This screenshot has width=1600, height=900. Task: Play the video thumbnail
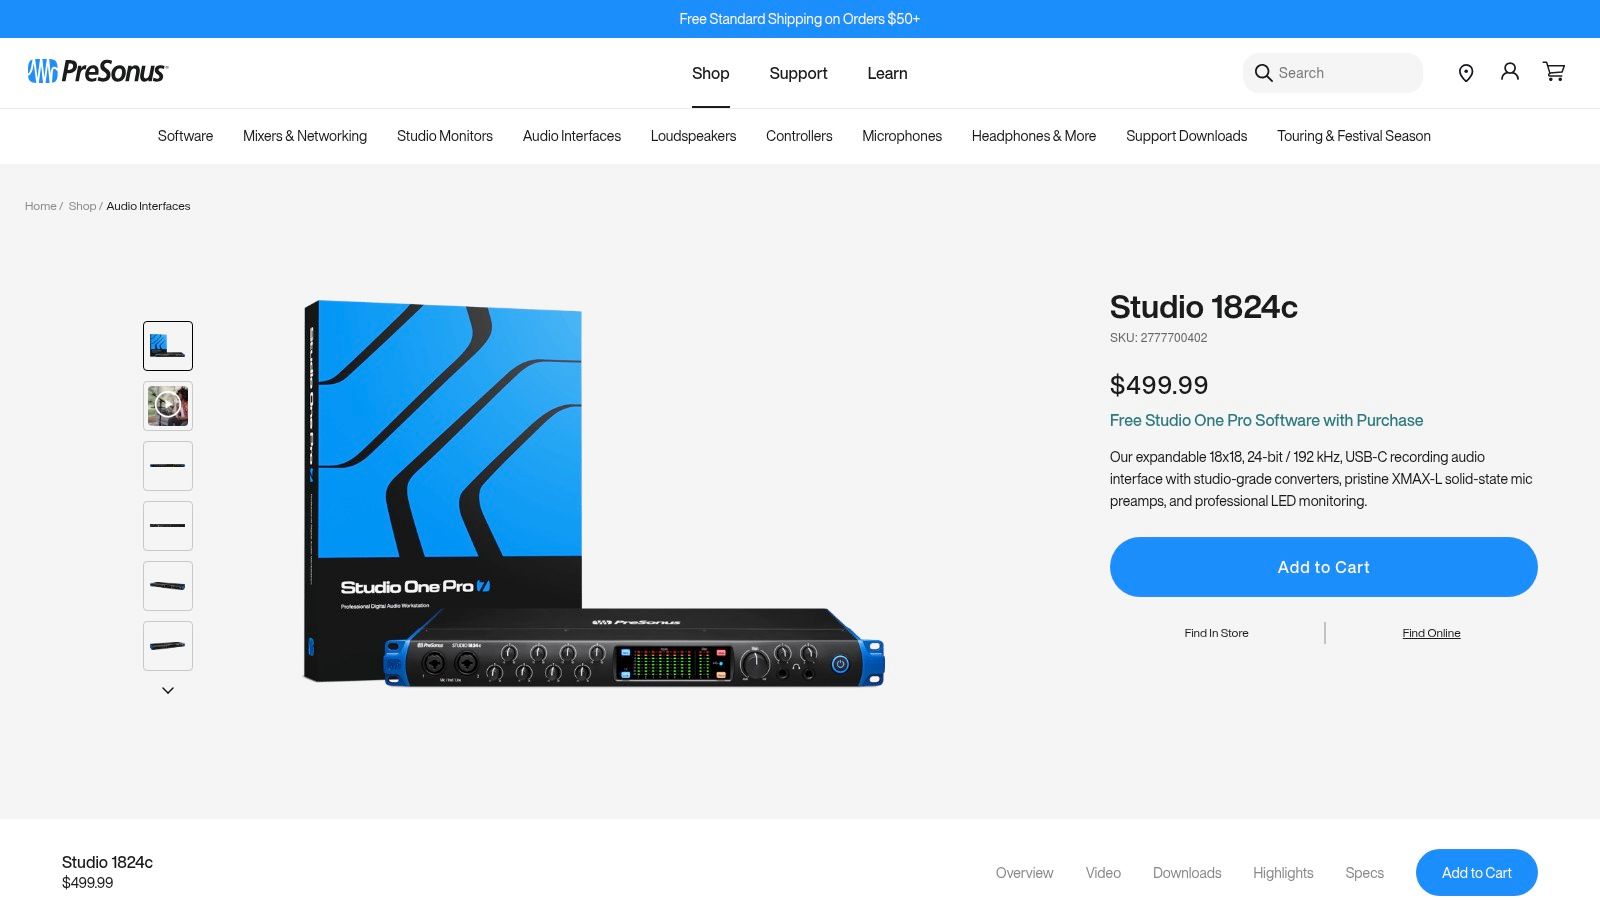(x=168, y=406)
